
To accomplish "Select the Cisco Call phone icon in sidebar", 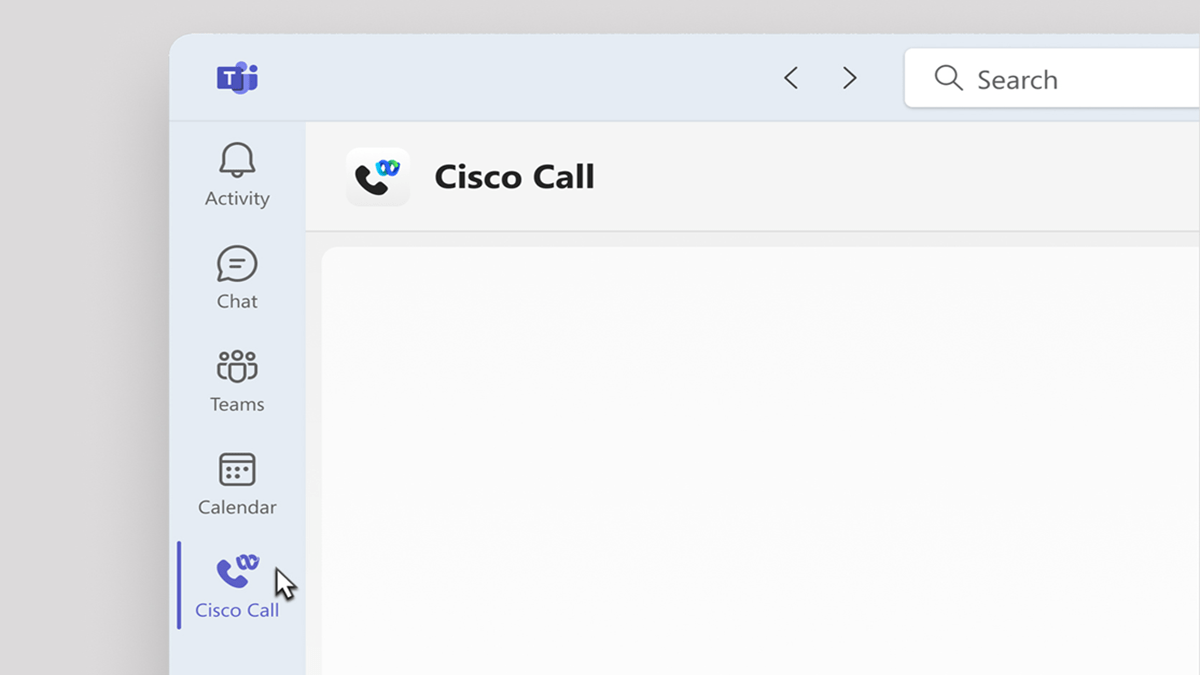I will click(x=236, y=570).
